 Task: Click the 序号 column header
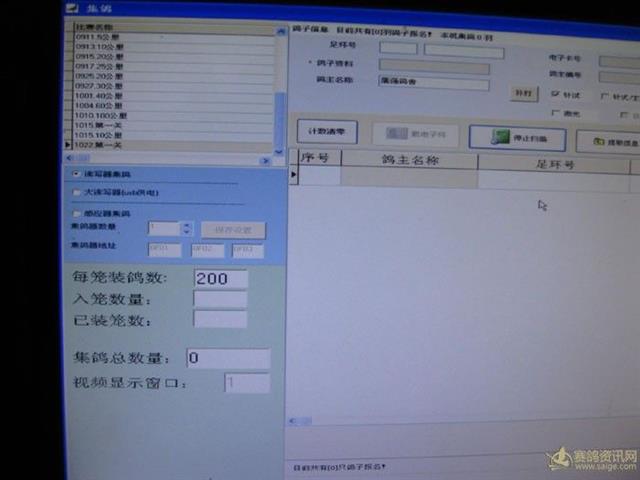pyautogui.click(x=320, y=159)
